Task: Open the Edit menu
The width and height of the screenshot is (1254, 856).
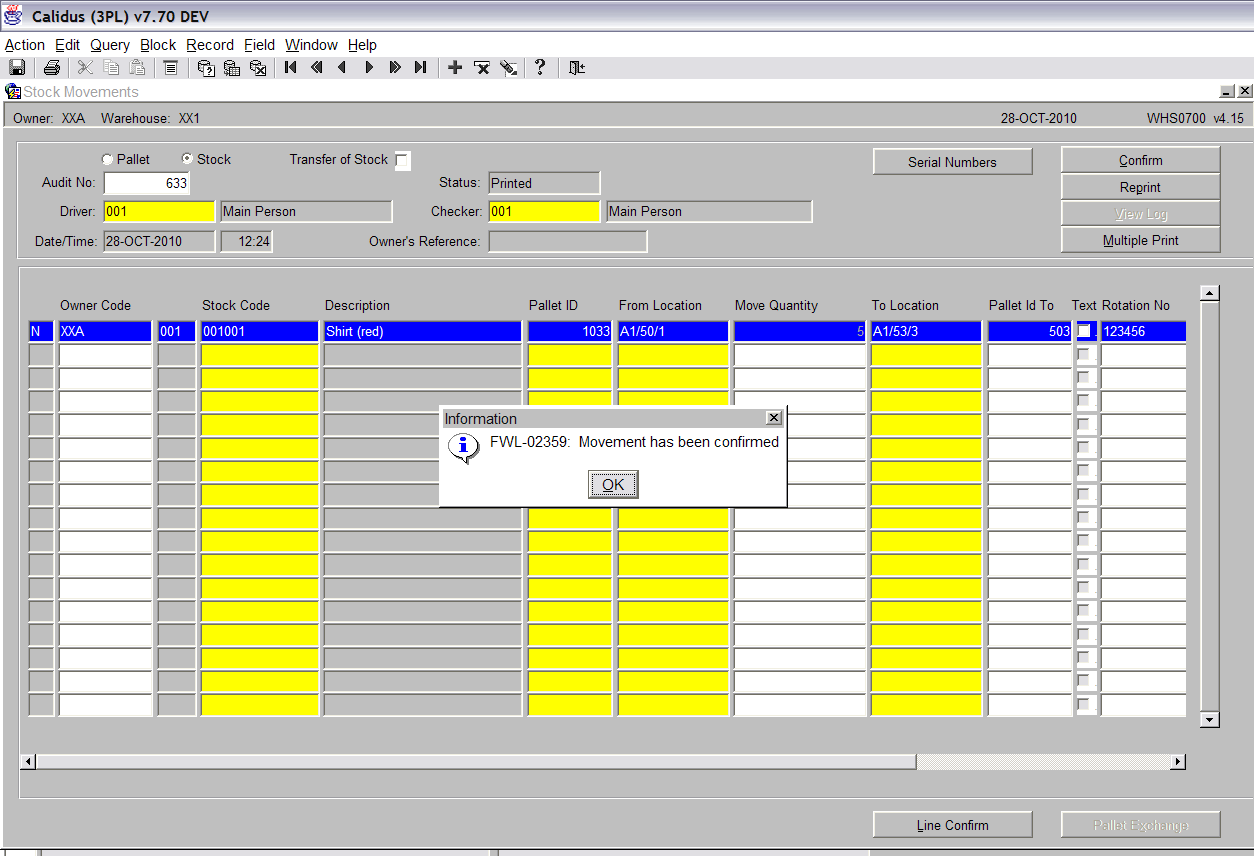Action: 67,45
